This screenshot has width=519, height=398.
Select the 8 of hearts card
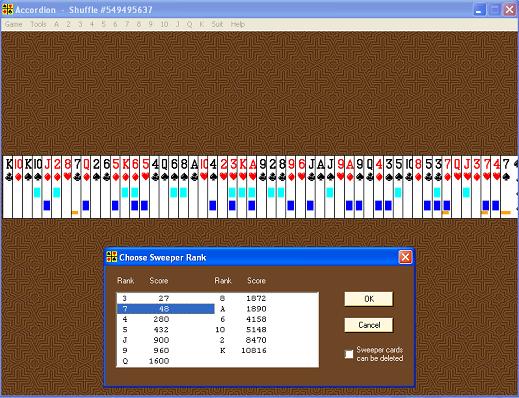[67, 187]
